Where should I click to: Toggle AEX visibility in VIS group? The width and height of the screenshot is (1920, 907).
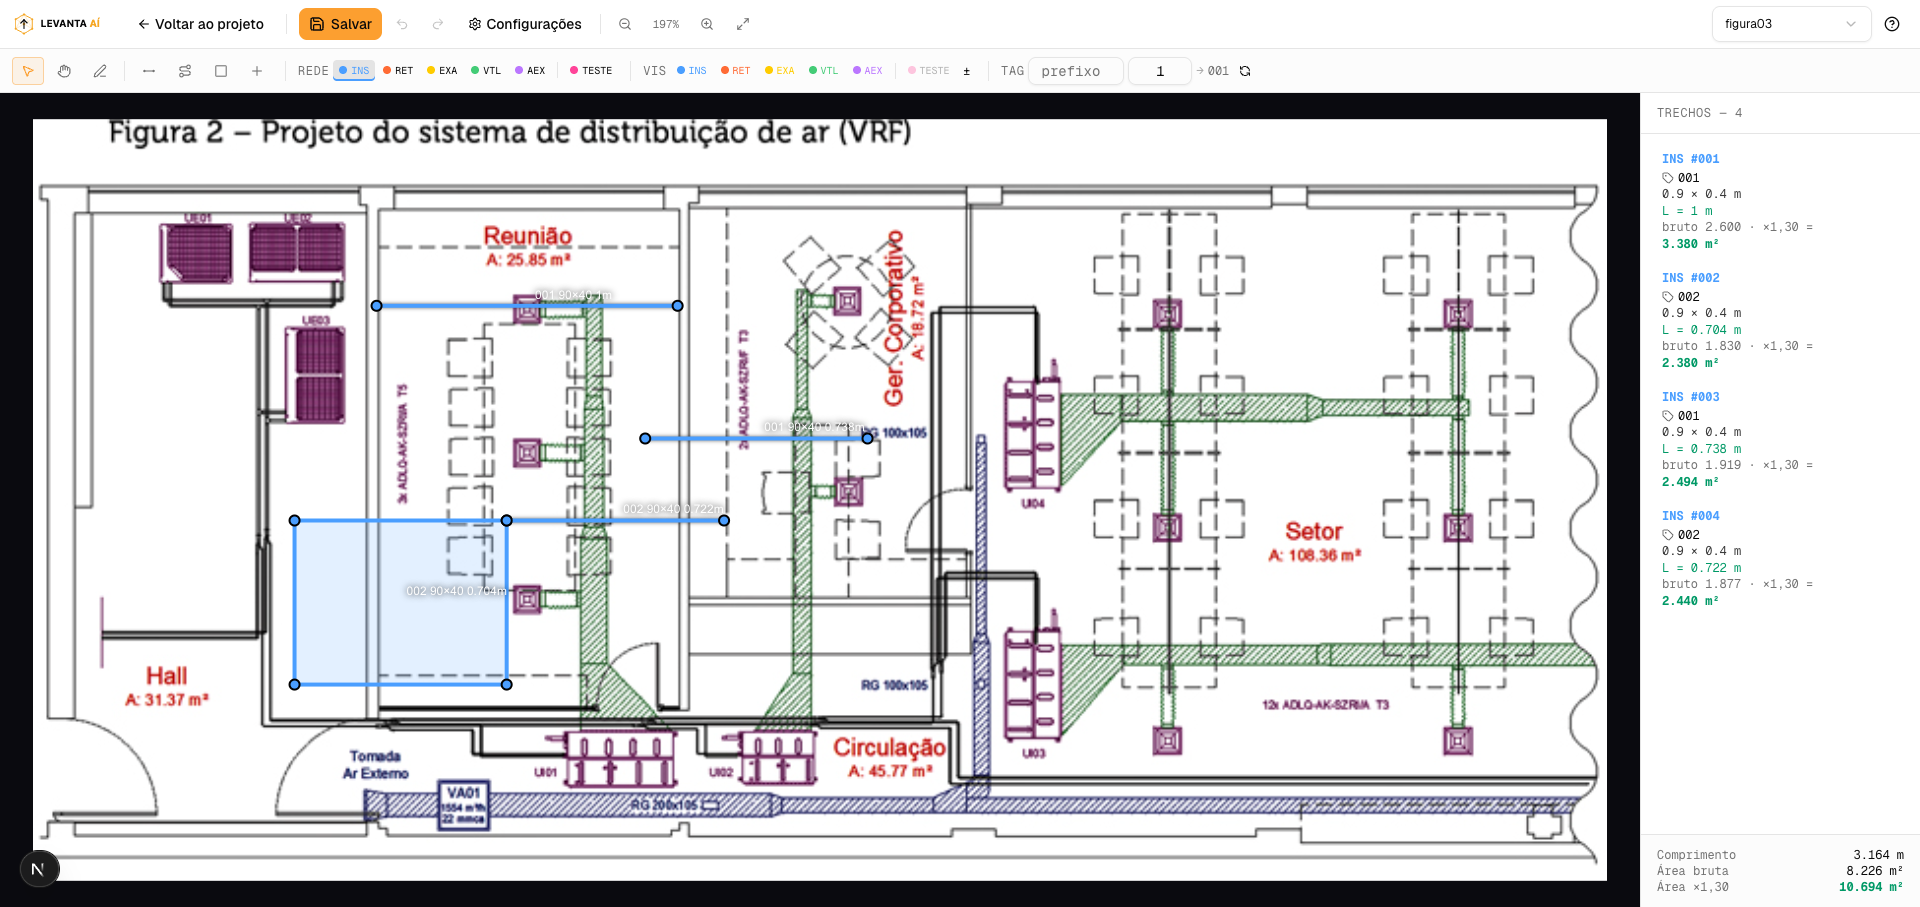coord(868,71)
